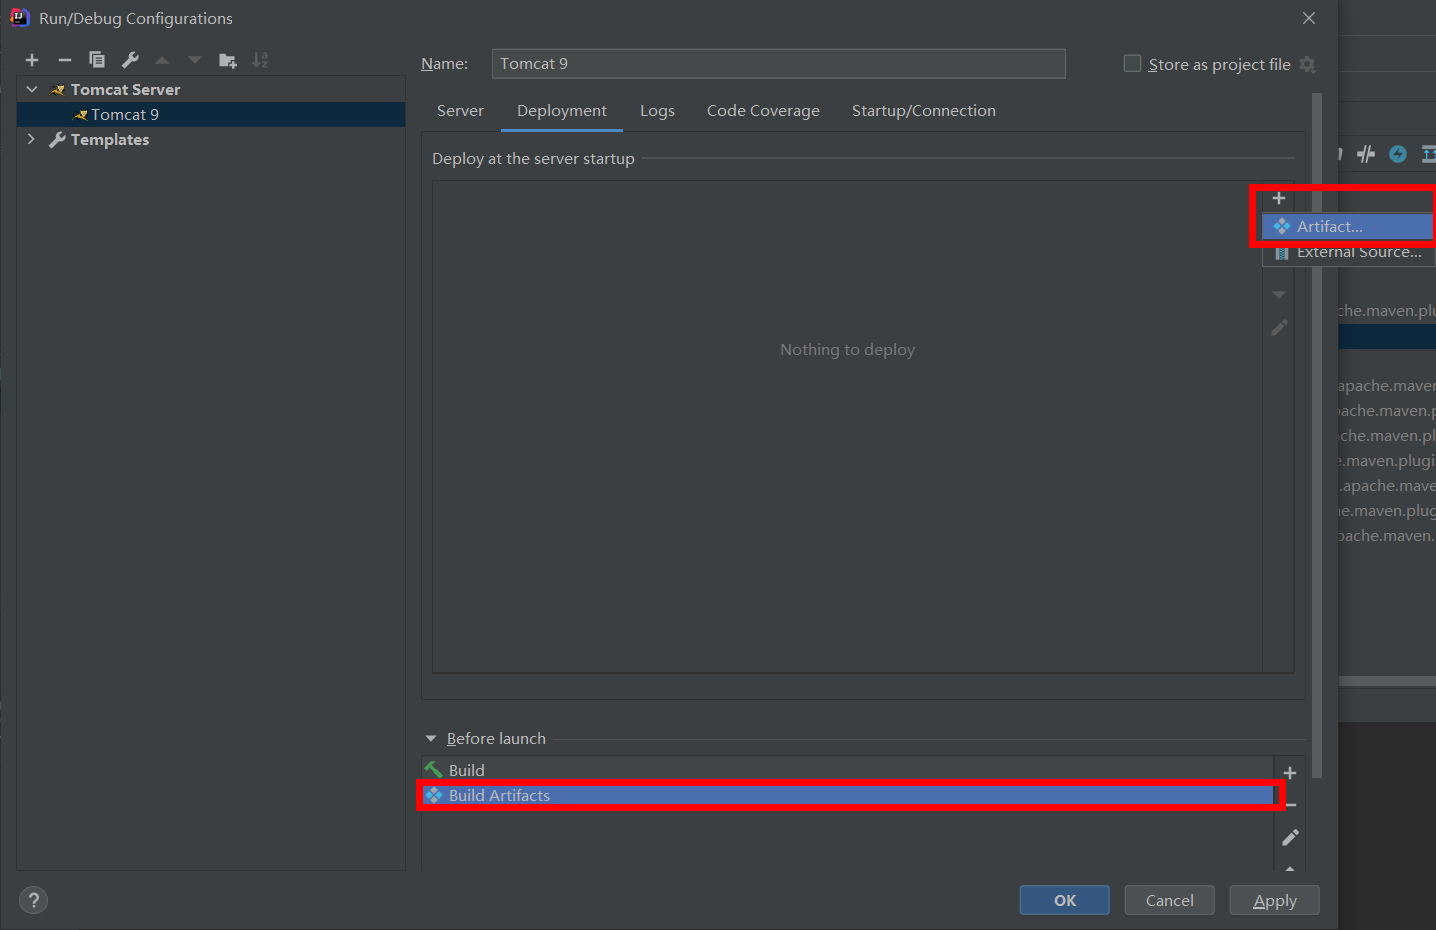Screen dimensions: 1436x930
Task: Click the Tomcat icon beside Tomcat Server
Action: pyautogui.click(x=58, y=90)
